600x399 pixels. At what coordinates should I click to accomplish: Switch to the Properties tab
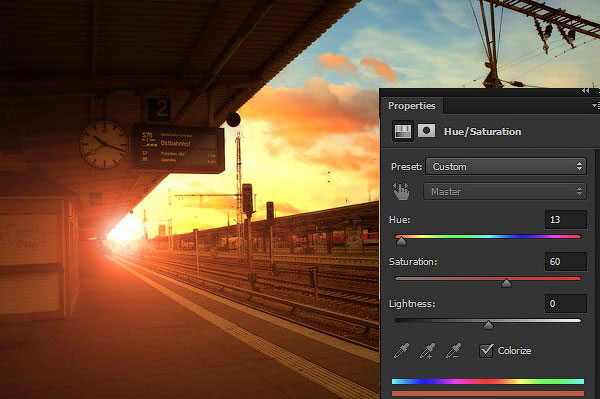(x=412, y=106)
